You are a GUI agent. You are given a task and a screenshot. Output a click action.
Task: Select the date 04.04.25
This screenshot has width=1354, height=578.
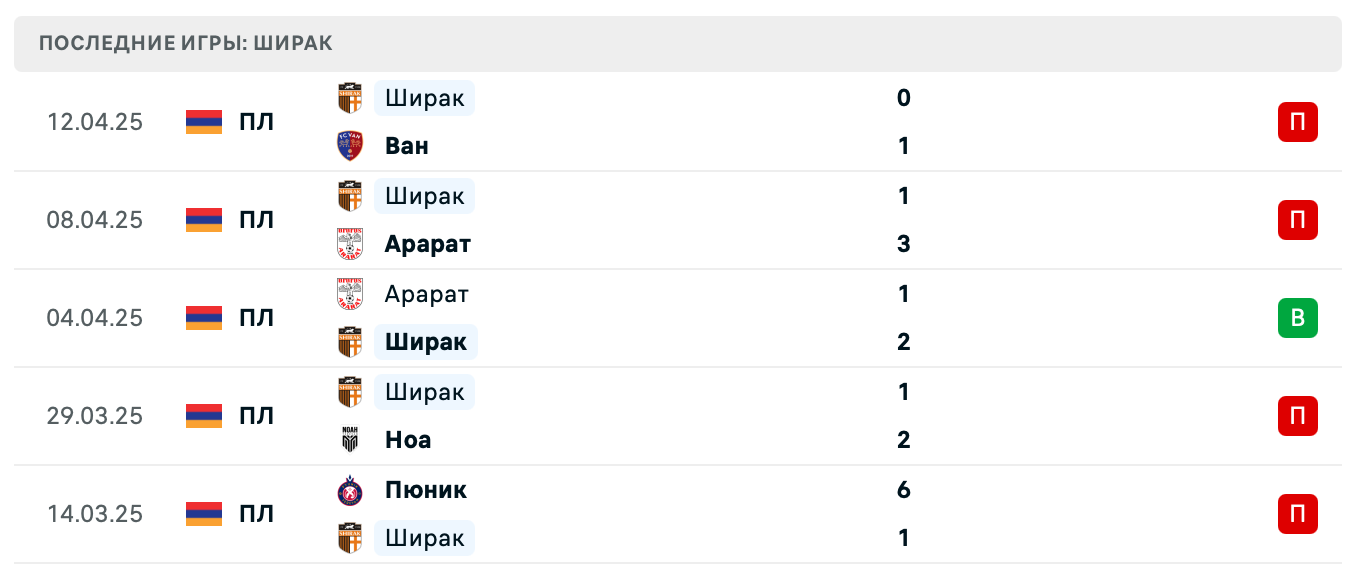[x=95, y=318]
